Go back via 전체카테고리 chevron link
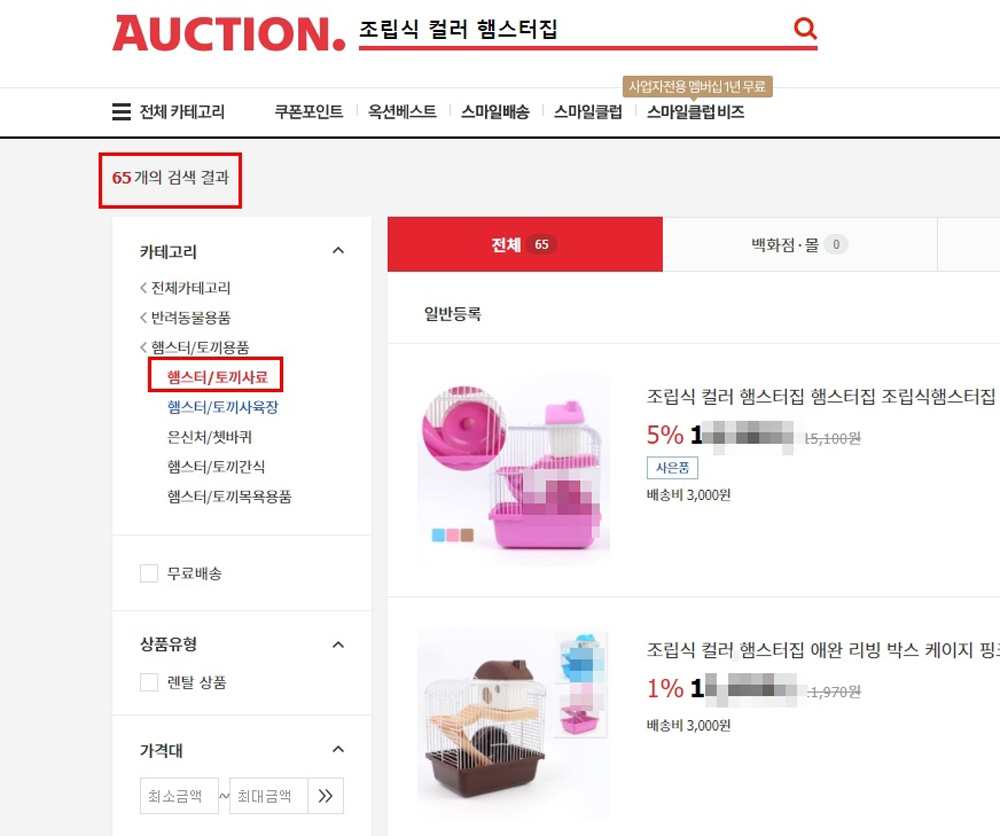This screenshot has height=836, width=1000. (185, 288)
